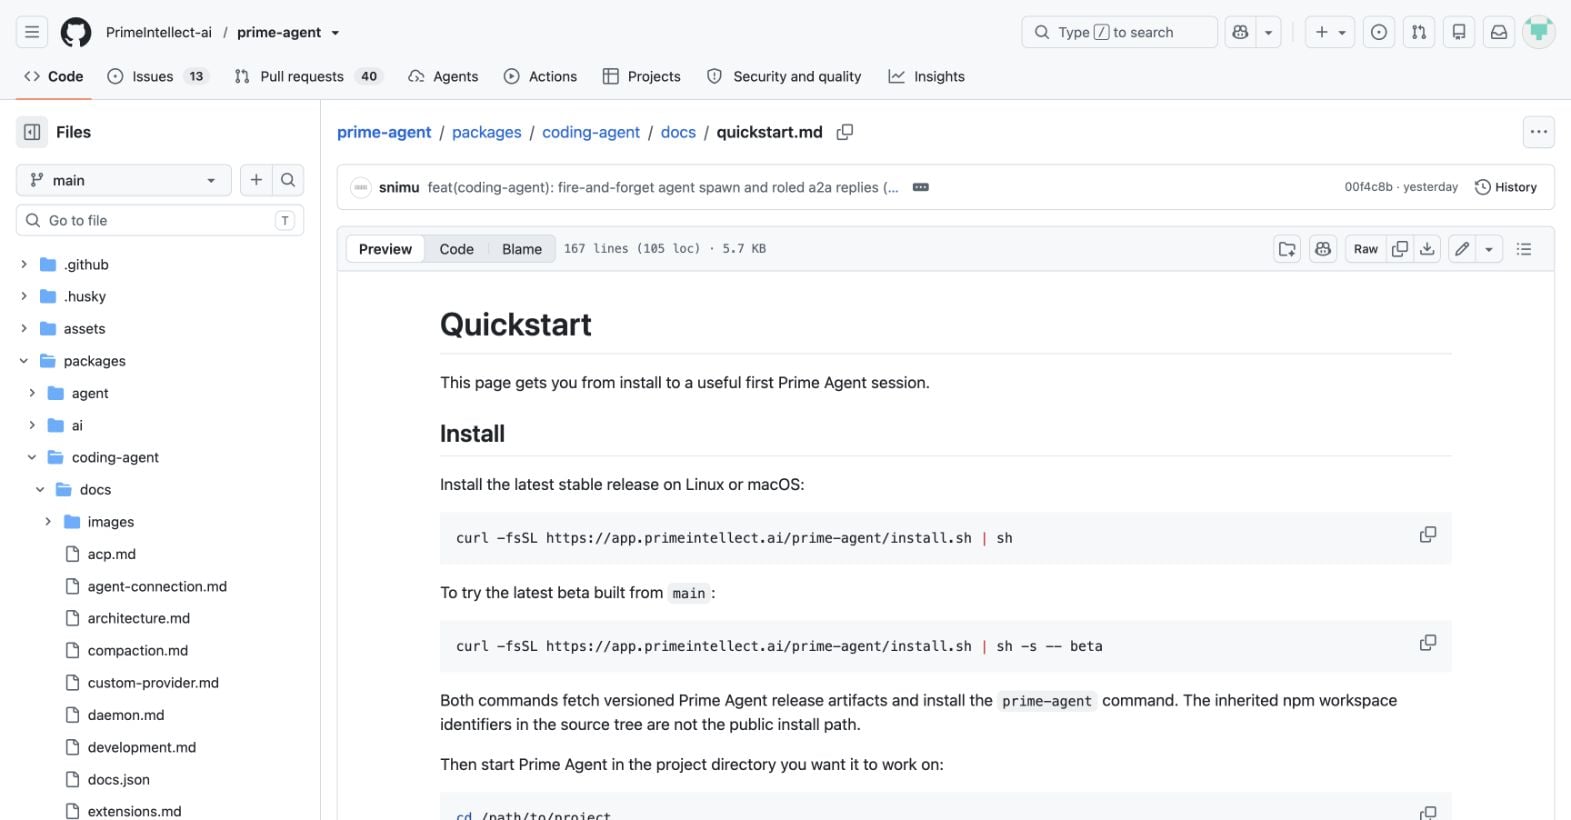Screen dimensions: 1571x820
Task: Go to the GitHub homepage logo
Action: [x=76, y=32]
